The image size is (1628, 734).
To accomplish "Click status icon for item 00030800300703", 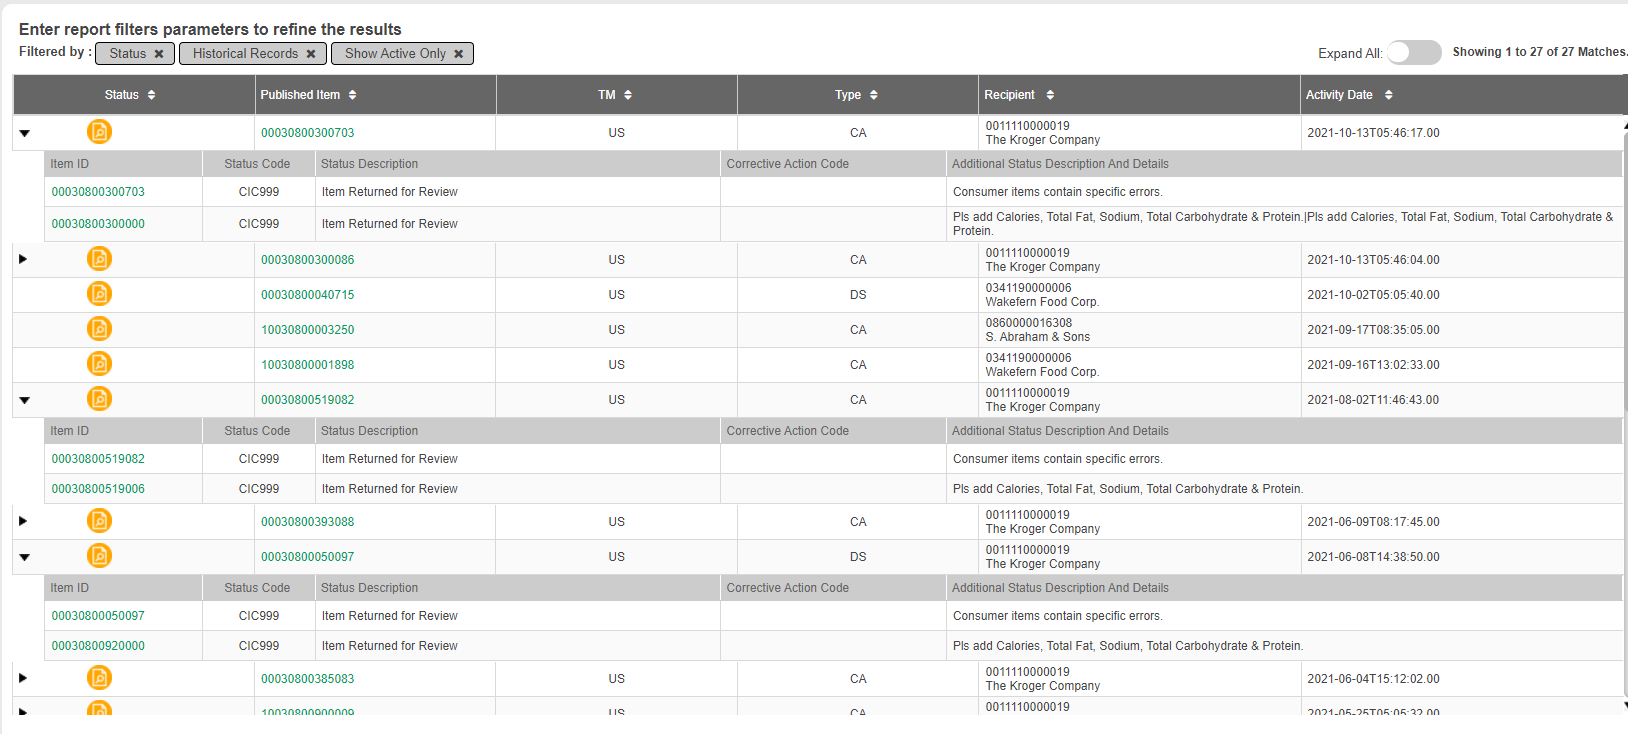I will coord(99,132).
